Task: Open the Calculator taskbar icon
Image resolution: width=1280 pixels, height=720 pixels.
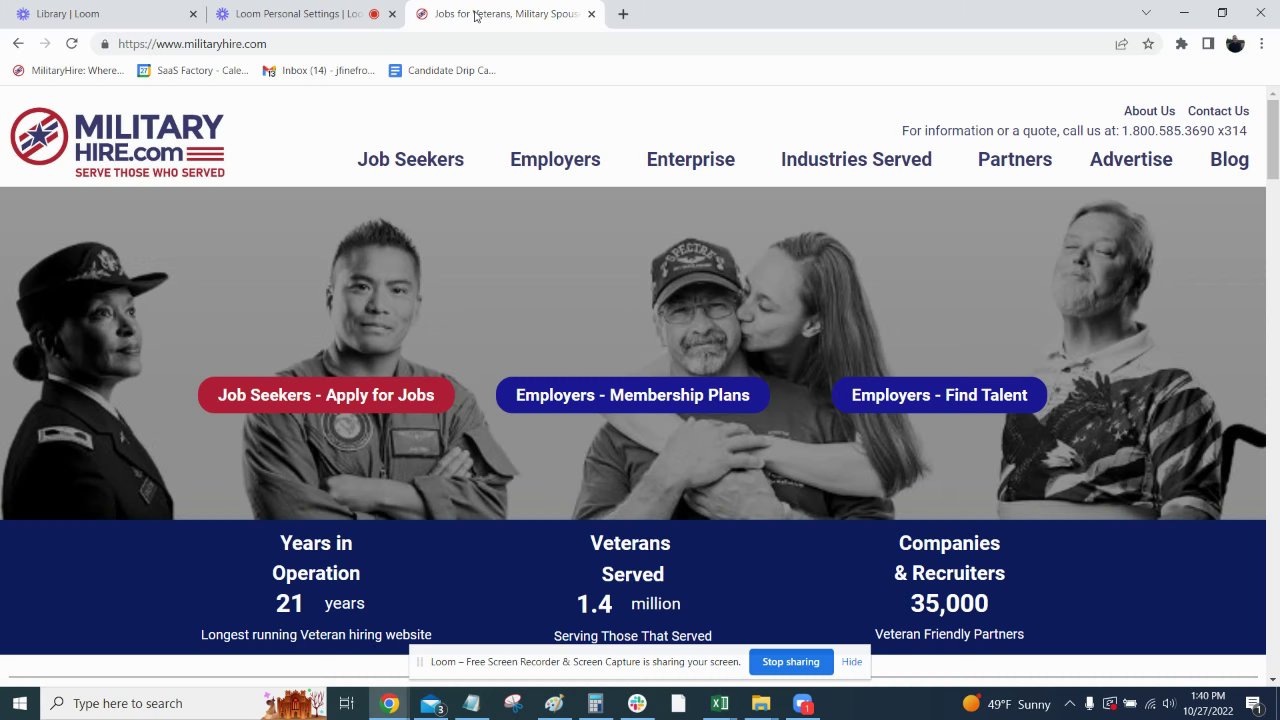Action: click(595, 703)
